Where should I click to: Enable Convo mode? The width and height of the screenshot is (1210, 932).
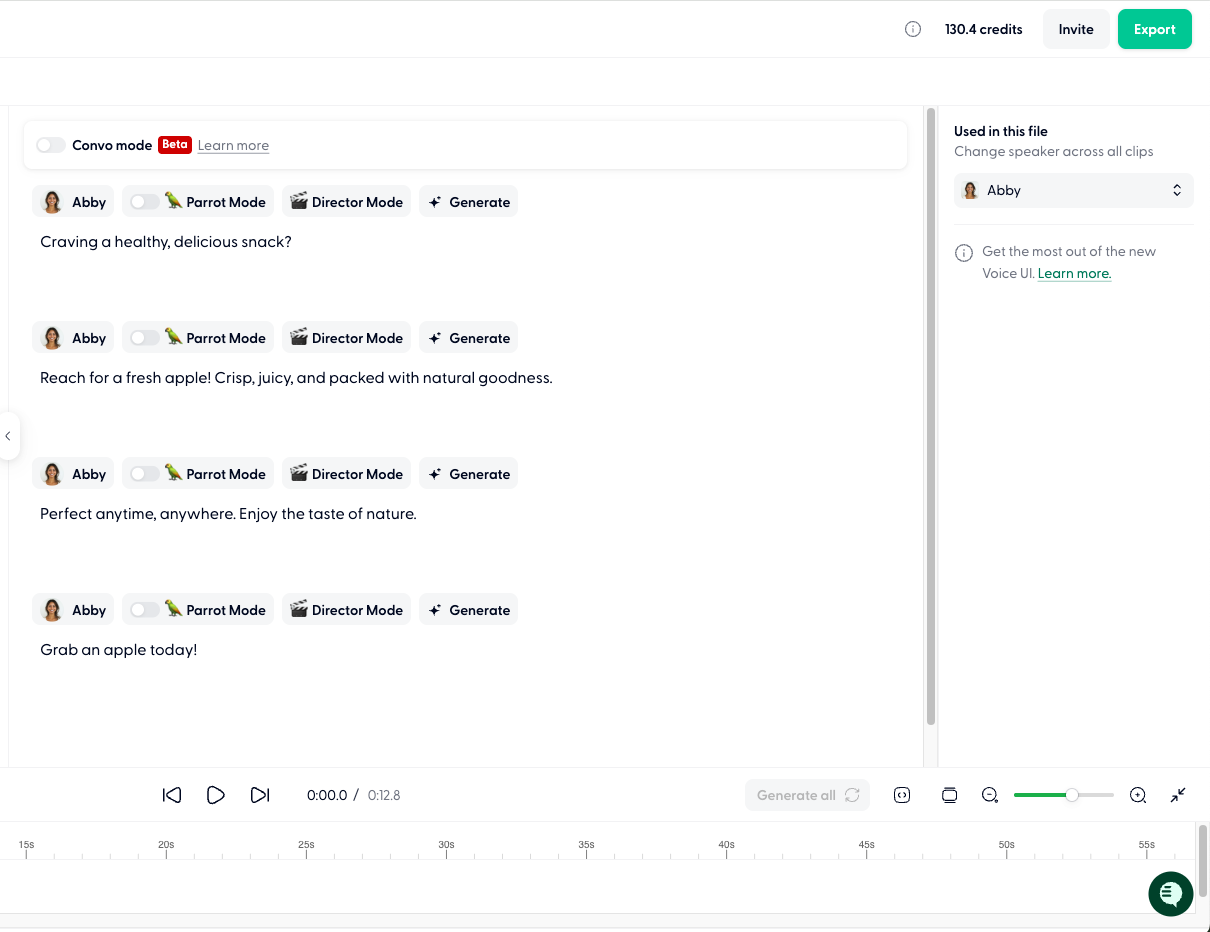[50, 145]
